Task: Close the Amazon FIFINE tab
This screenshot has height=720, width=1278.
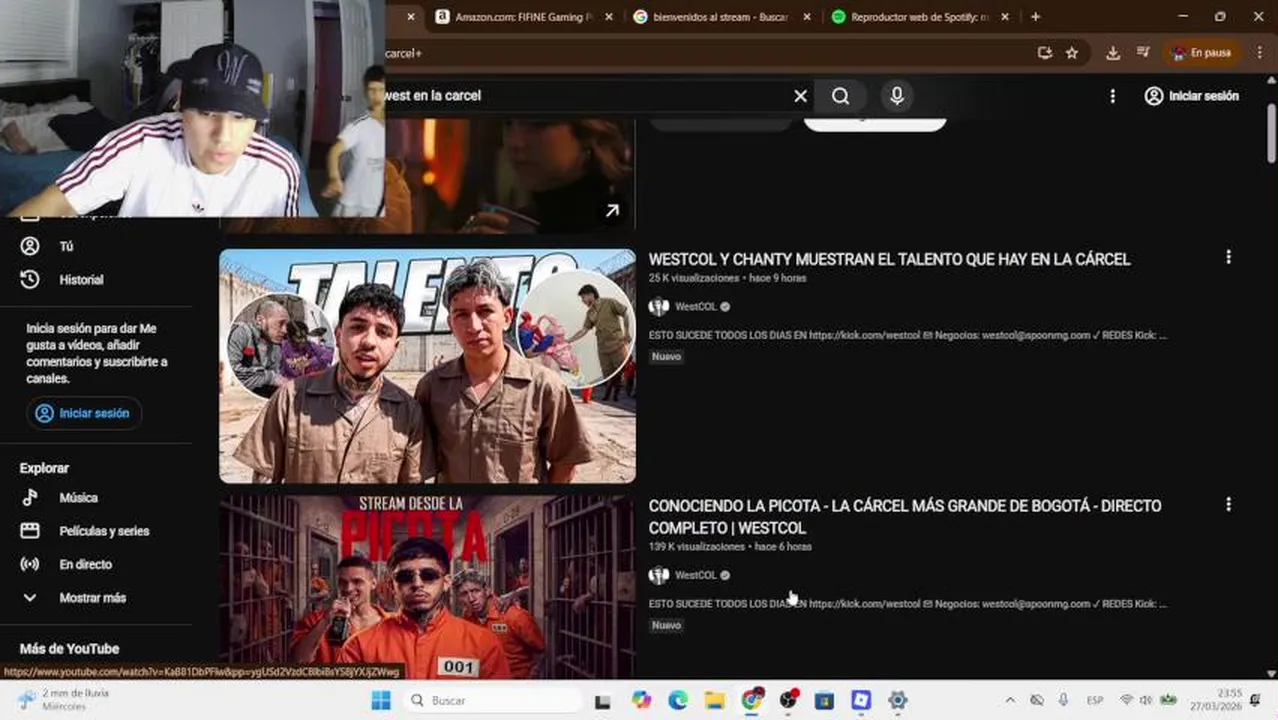Action: pos(609,17)
